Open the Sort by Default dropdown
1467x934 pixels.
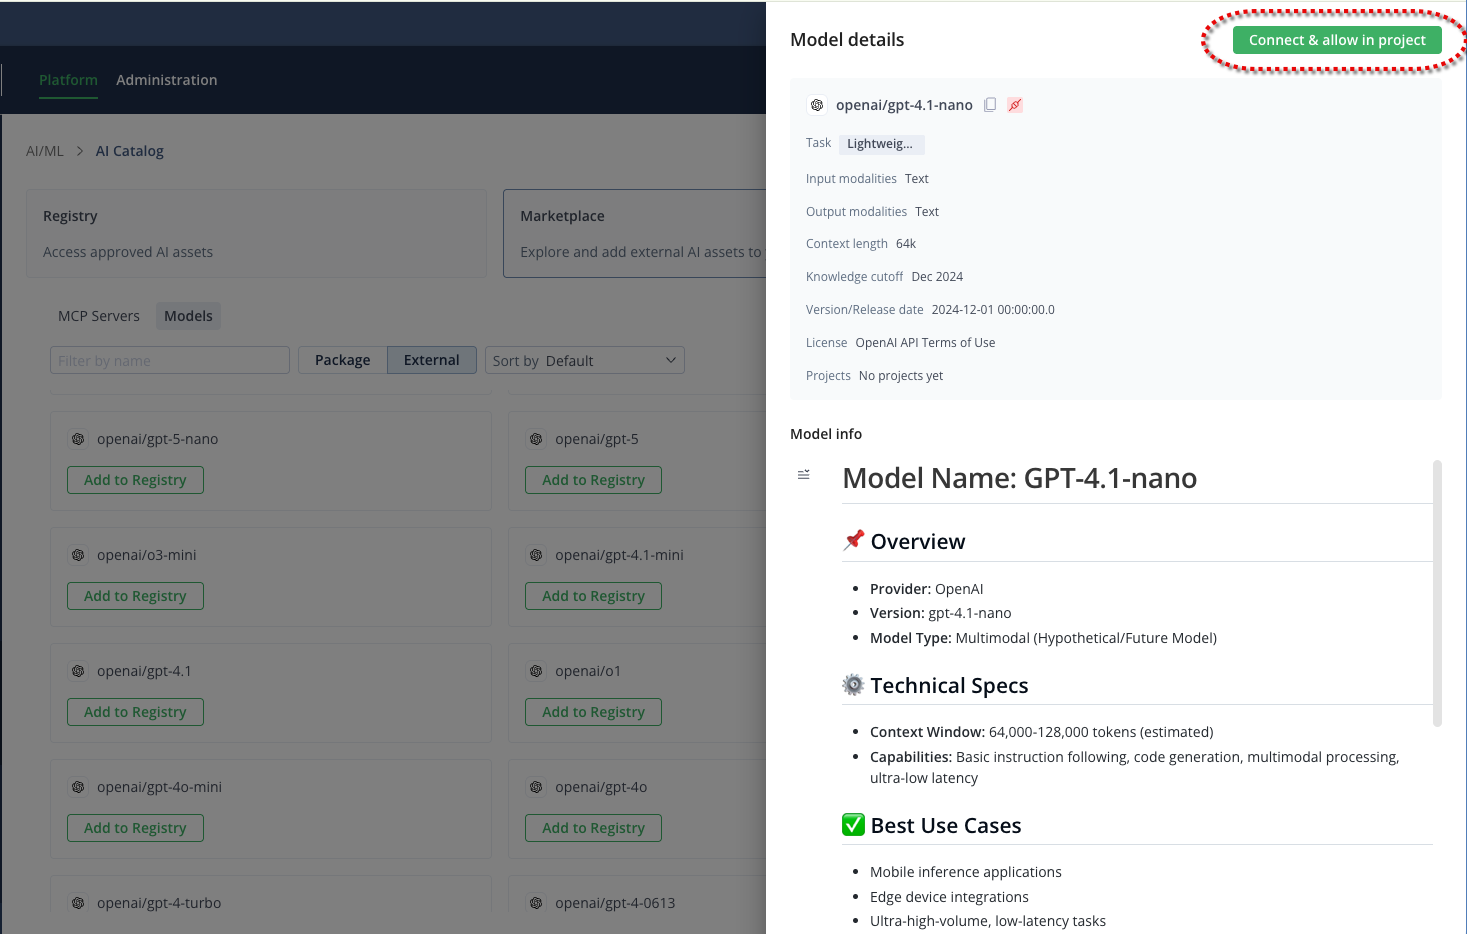click(x=585, y=360)
